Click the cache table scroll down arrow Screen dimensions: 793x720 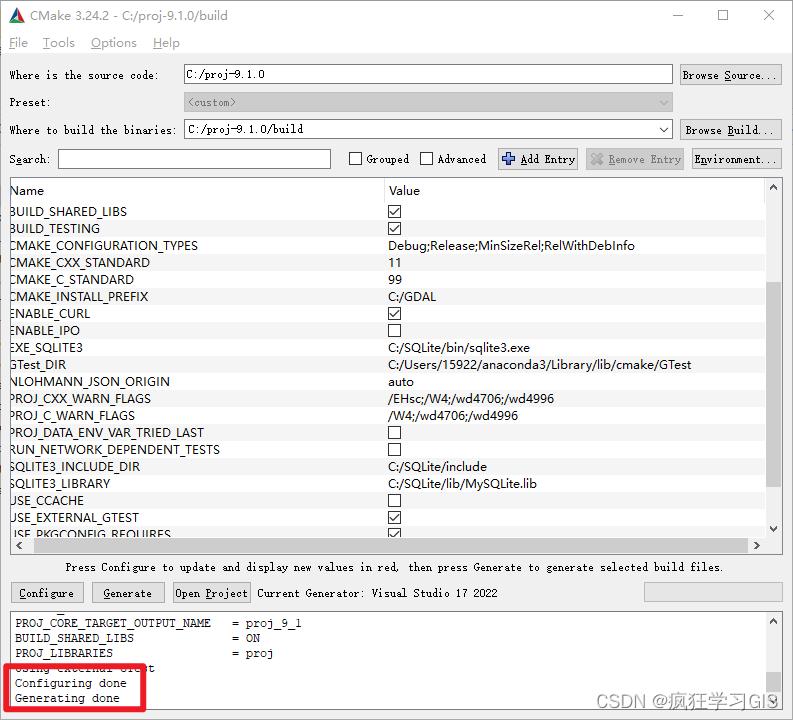[x=773, y=528]
